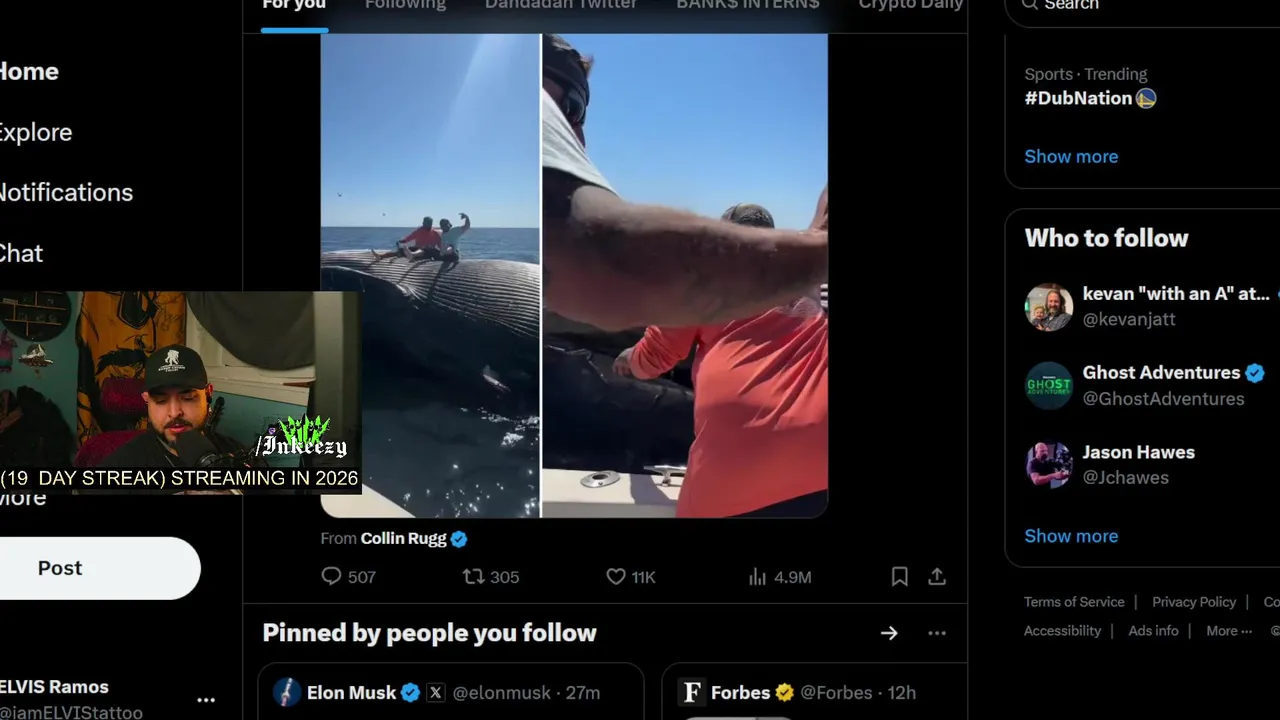Select the Crypto Daily tab
The image size is (1280, 720).
pyautogui.click(x=910, y=5)
